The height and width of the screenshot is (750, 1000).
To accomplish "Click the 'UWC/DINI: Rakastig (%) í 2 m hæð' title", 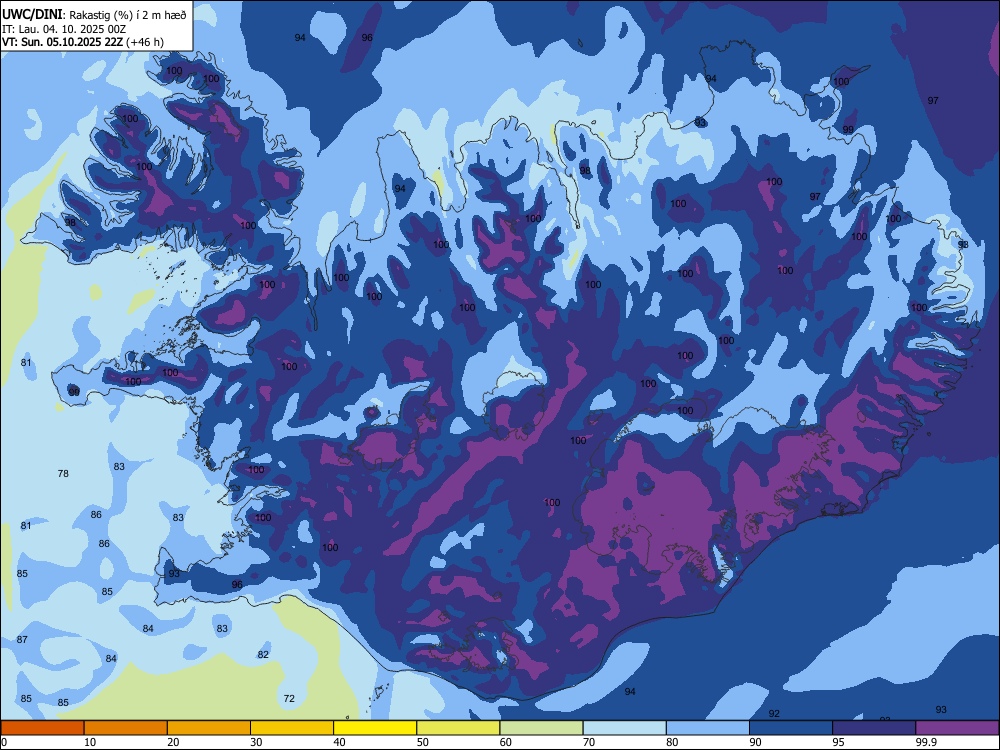I will coord(94,15).
